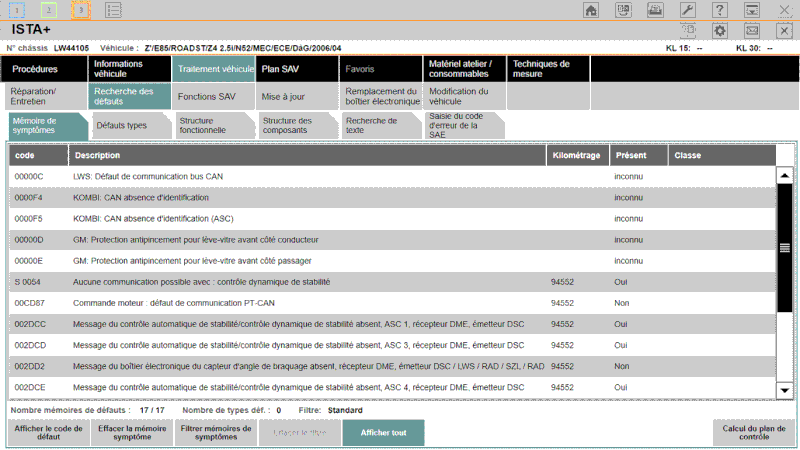Select fault 002DD2 capteur d'angle de braquage
Image resolution: width=800 pixels, height=450 pixels.
click(392, 366)
